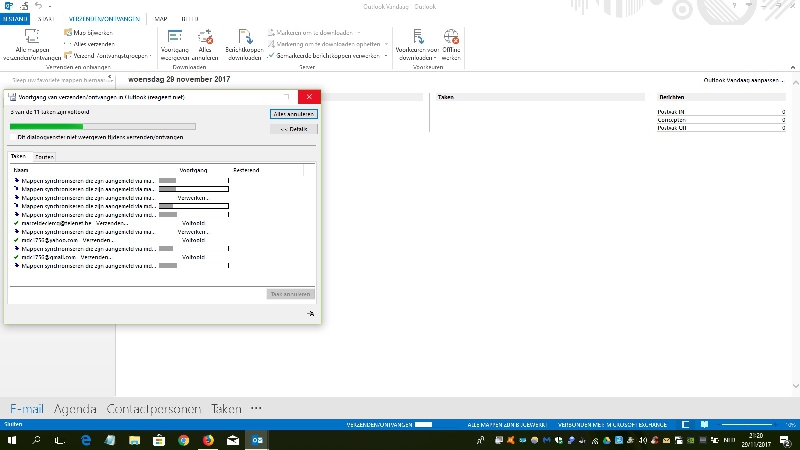Adjust the status bar zoom slider

747,424
